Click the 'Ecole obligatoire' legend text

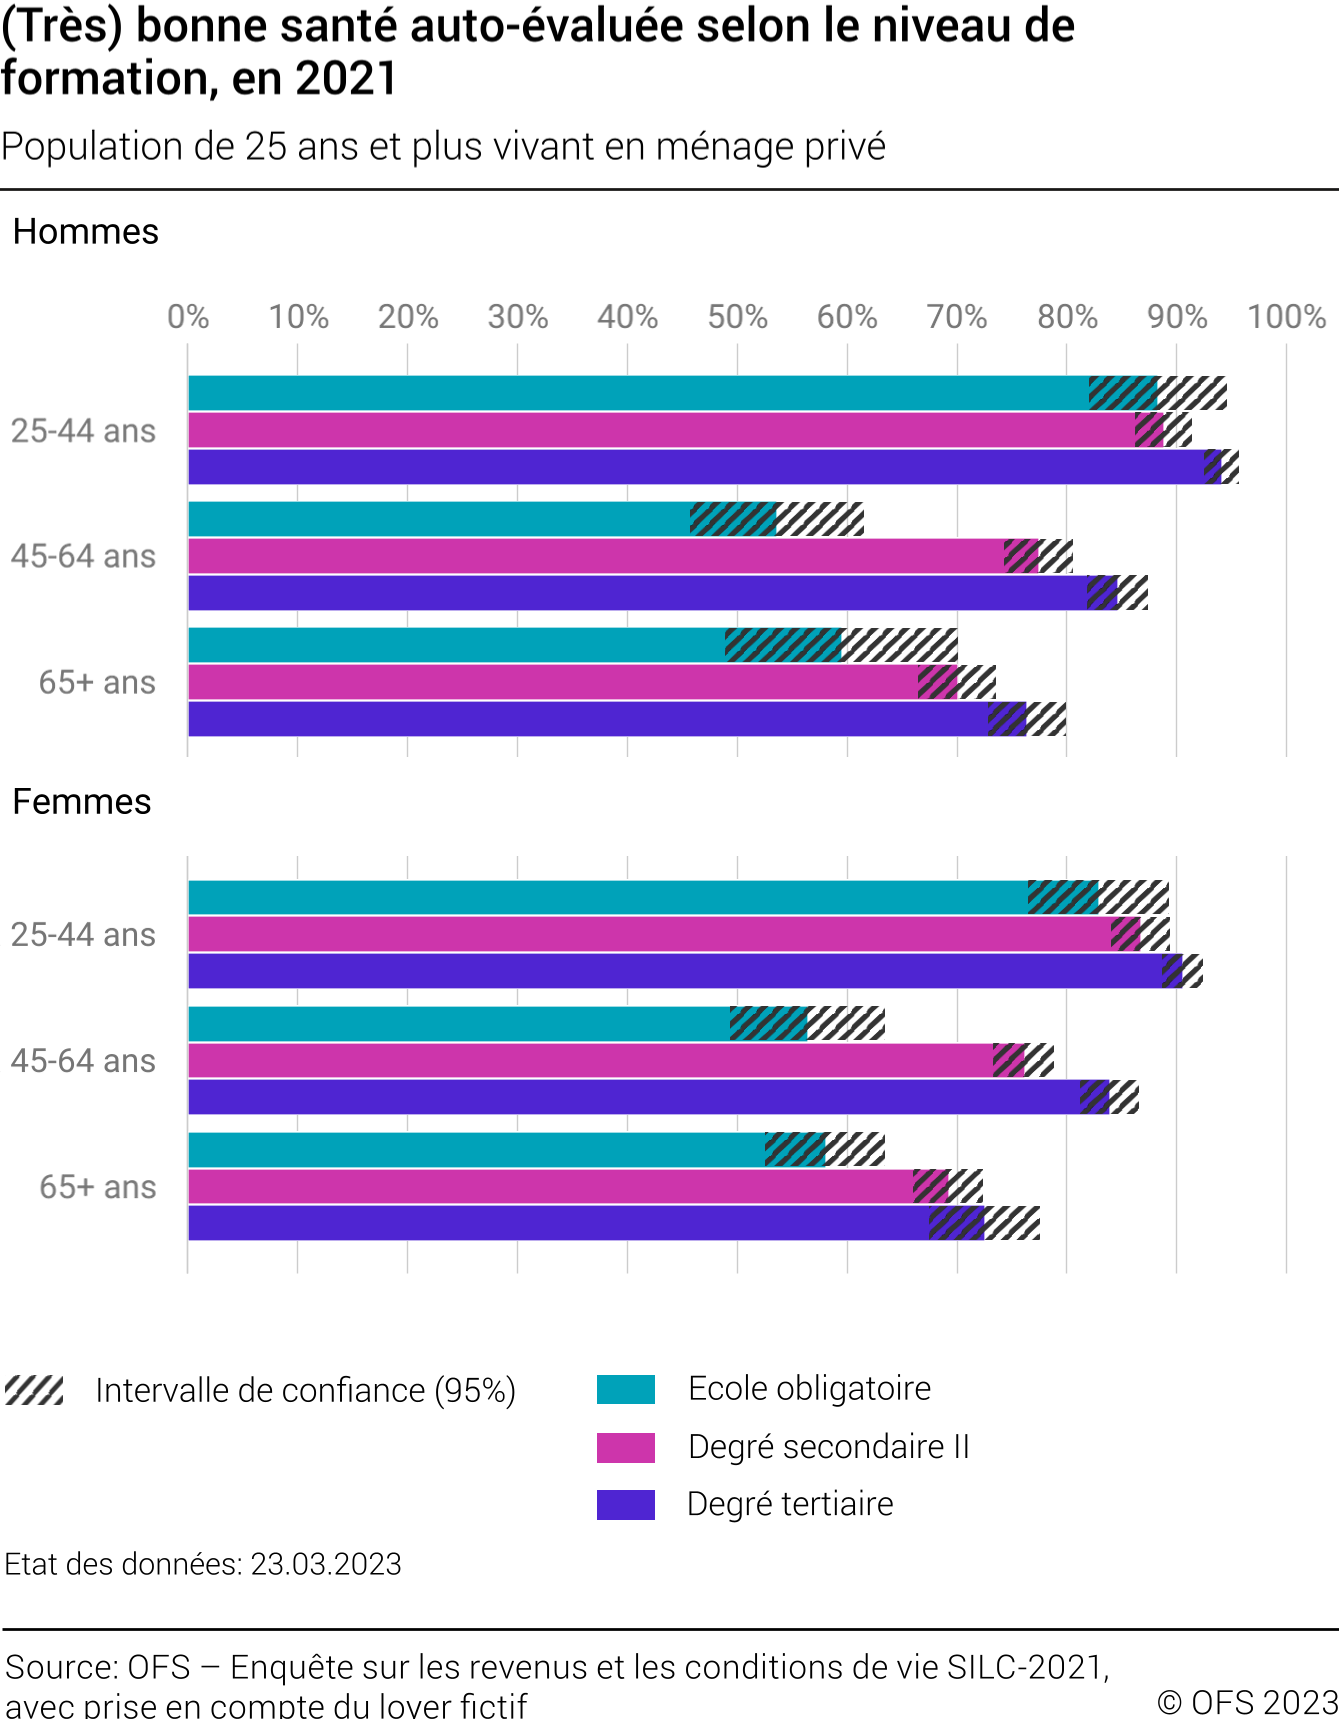pyautogui.click(x=809, y=1388)
